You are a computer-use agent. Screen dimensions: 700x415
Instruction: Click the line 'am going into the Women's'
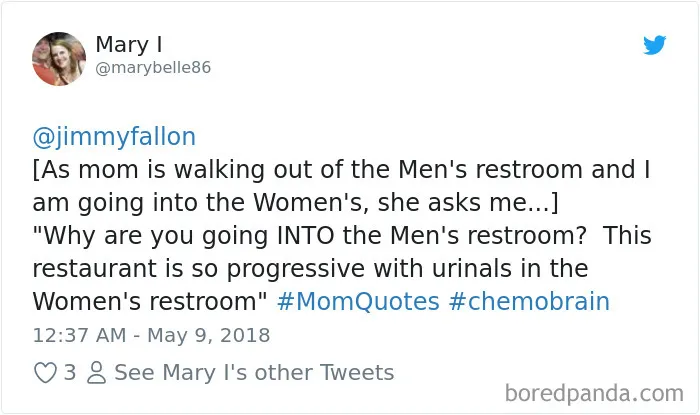pos(296,203)
